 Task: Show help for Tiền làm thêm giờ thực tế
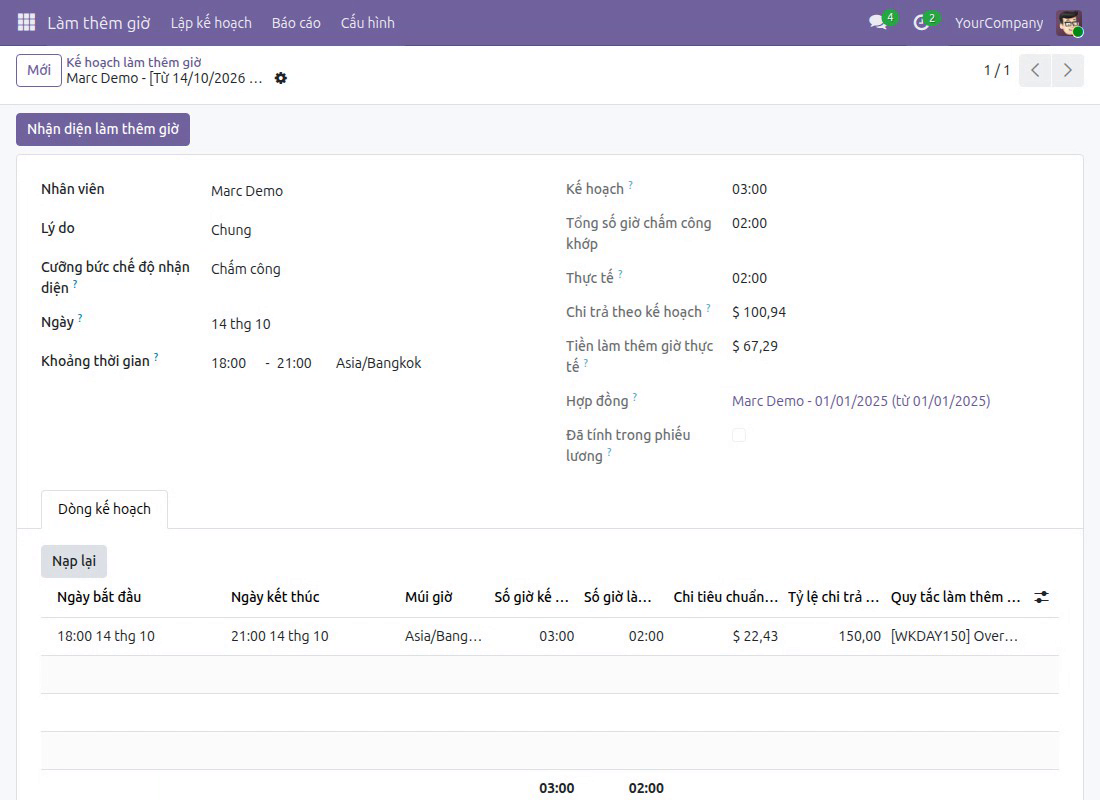click(586, 363)
